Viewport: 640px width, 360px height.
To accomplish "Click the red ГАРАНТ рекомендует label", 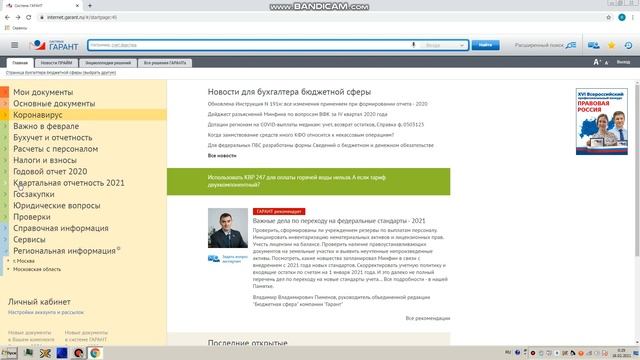I will click(279, 211).
